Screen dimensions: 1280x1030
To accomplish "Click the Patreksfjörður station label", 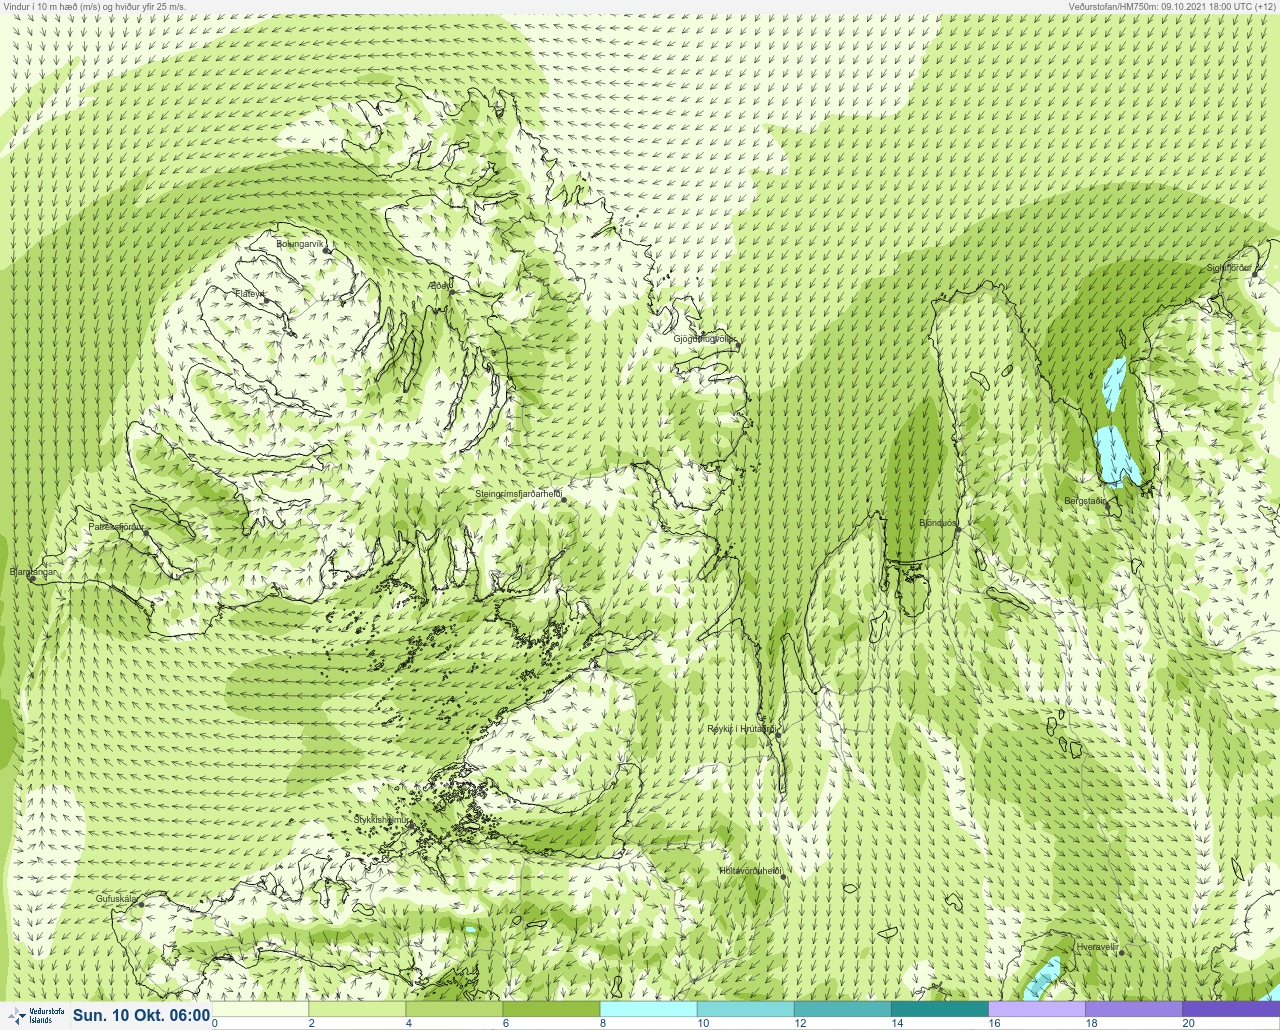I will click(x=116, y=526).
